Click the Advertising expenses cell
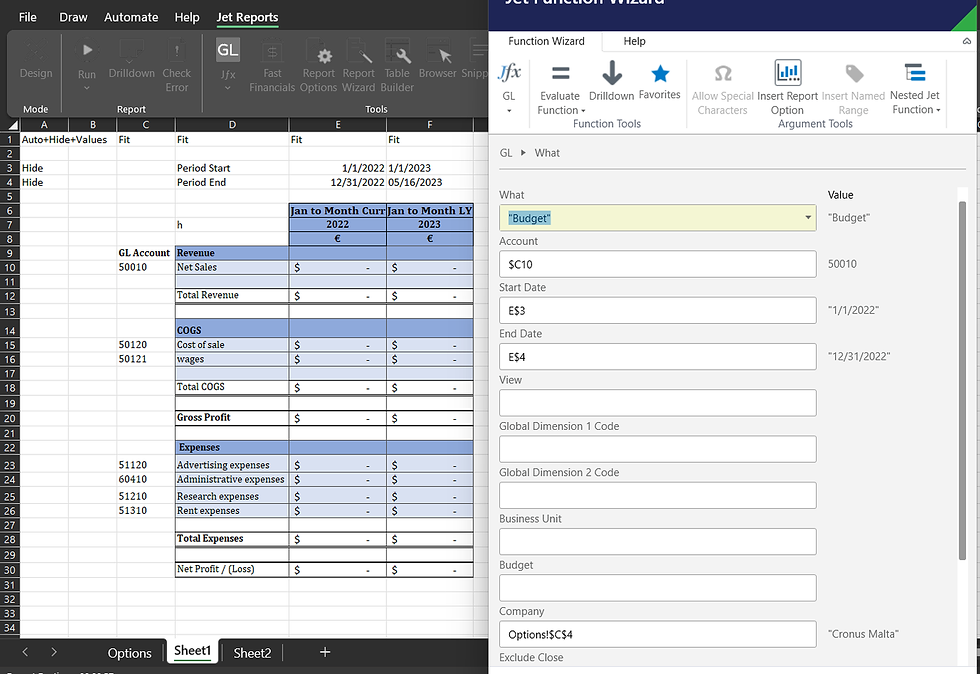 [232, 465]
